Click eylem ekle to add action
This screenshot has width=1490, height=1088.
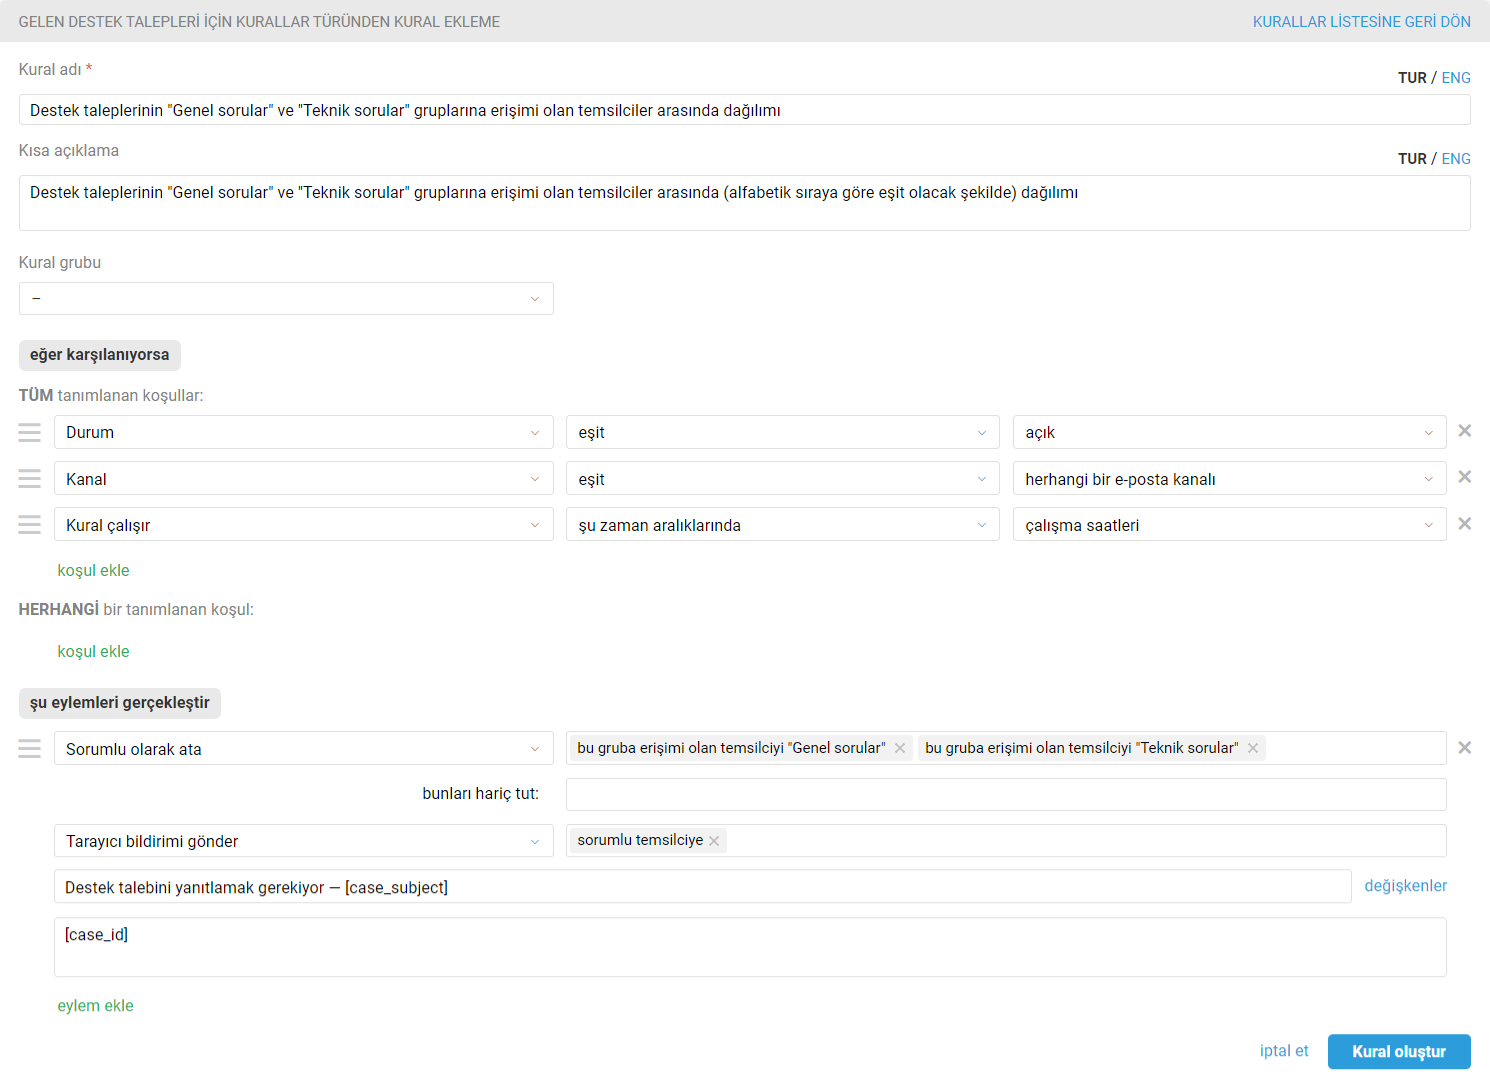point(95,1006)
